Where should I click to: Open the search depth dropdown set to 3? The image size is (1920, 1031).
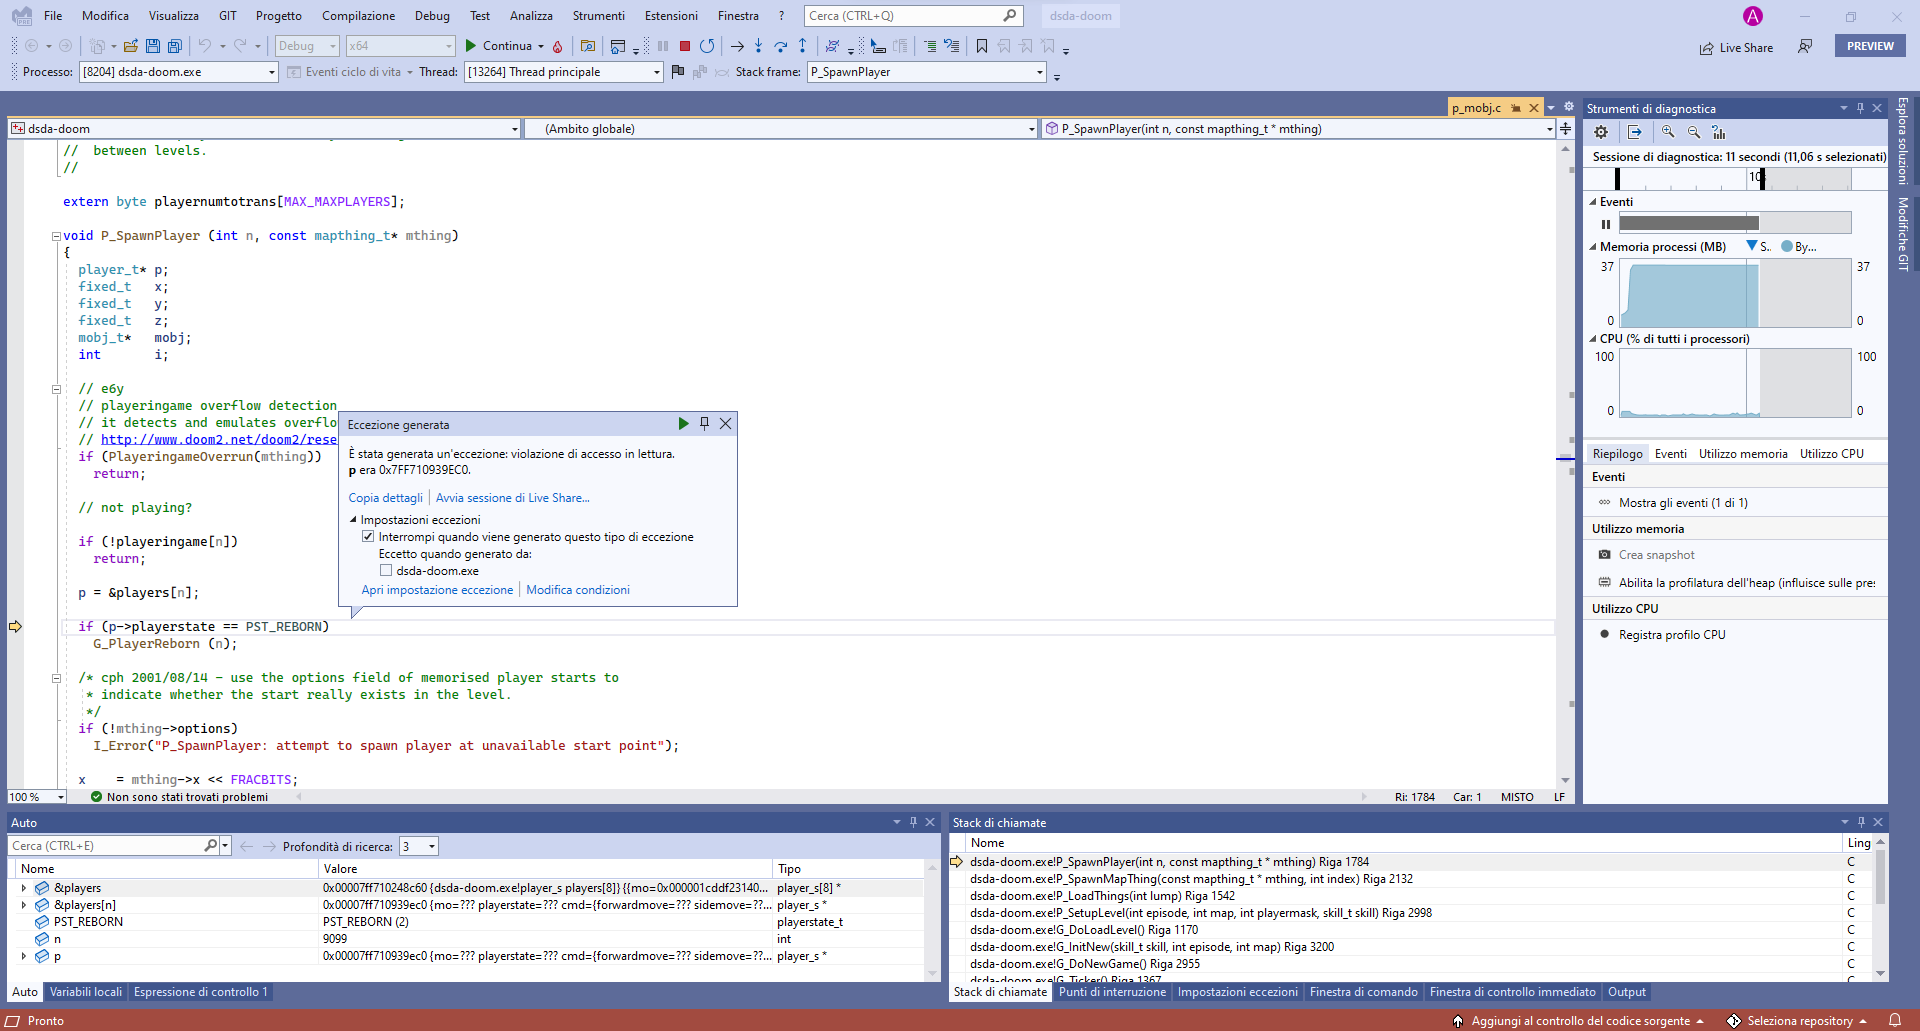pyautogui.click(x=418, y=846)
